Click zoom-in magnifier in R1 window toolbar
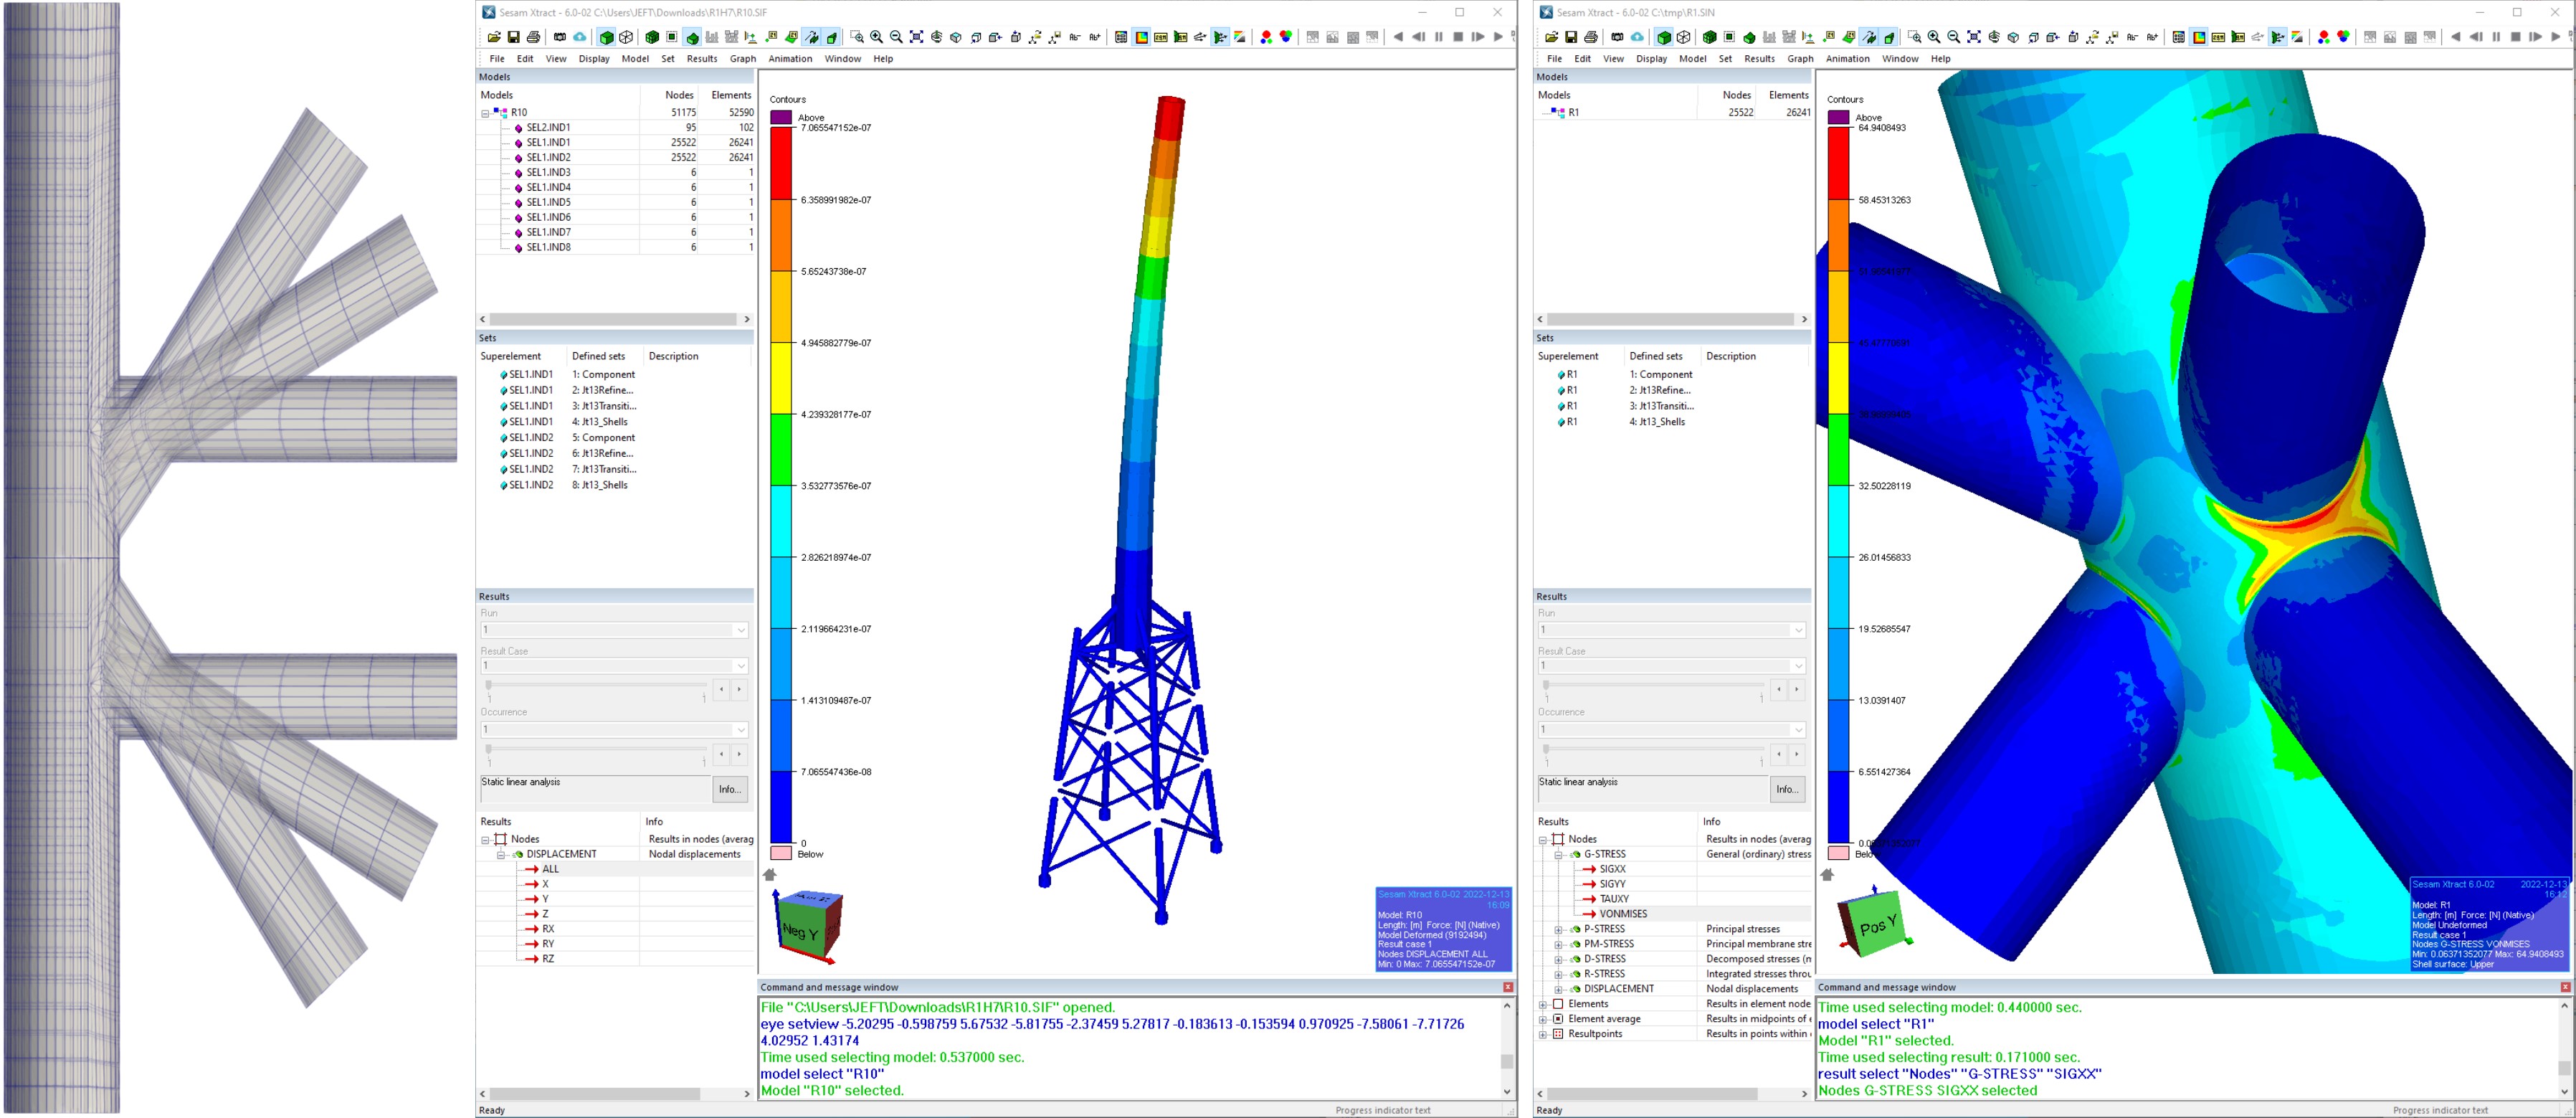The image size is (2576, 1118). (x=1934, y=37)
